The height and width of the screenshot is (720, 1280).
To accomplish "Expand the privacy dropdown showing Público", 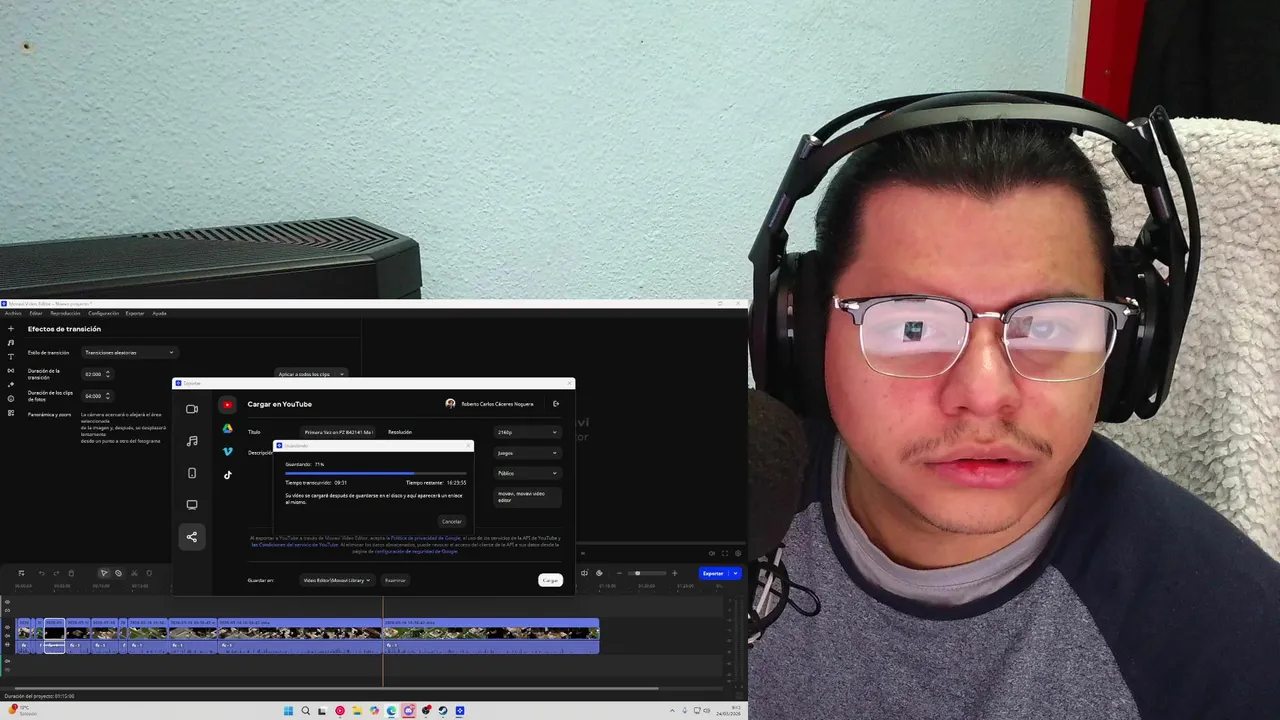I will coord(527,473).
